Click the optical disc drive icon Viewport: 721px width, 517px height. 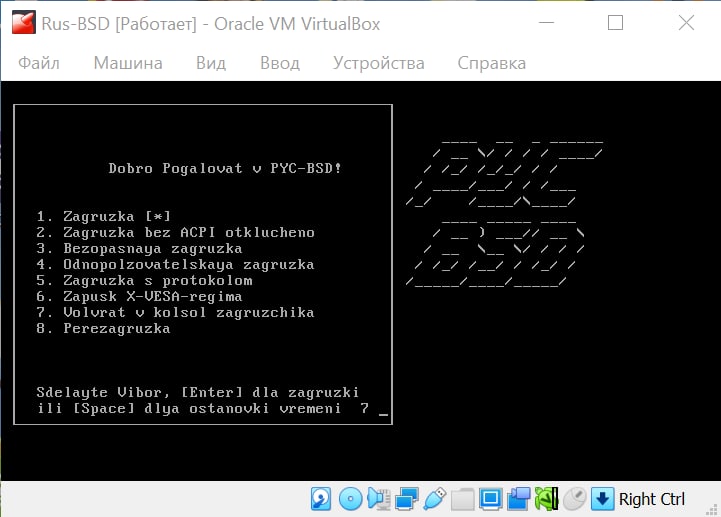pyautogui.click(x=350, y=499)
